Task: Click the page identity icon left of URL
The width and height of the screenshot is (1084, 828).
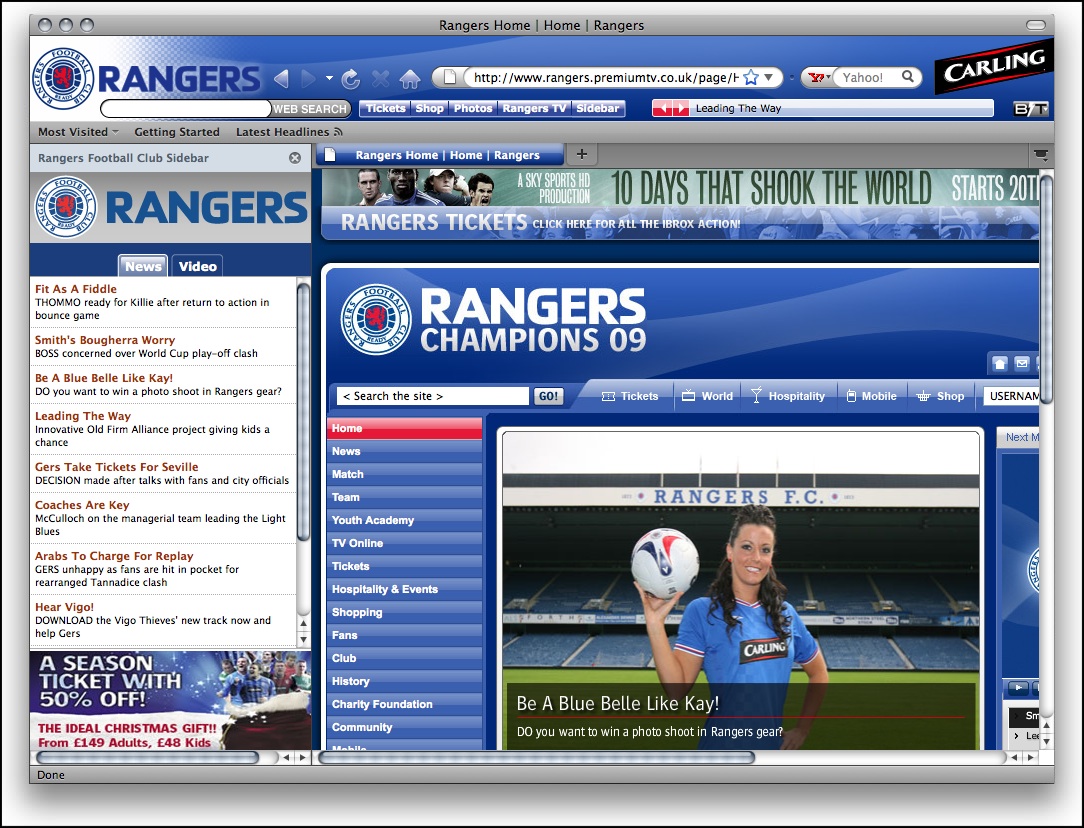Action: click(449, 77)
